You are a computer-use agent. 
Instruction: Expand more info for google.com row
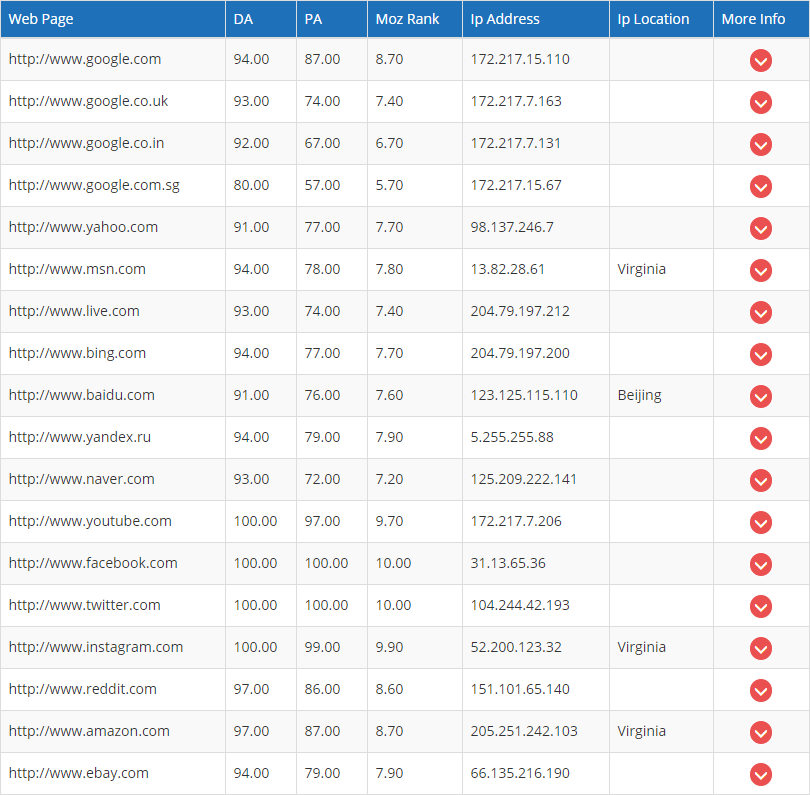point(760,60)
